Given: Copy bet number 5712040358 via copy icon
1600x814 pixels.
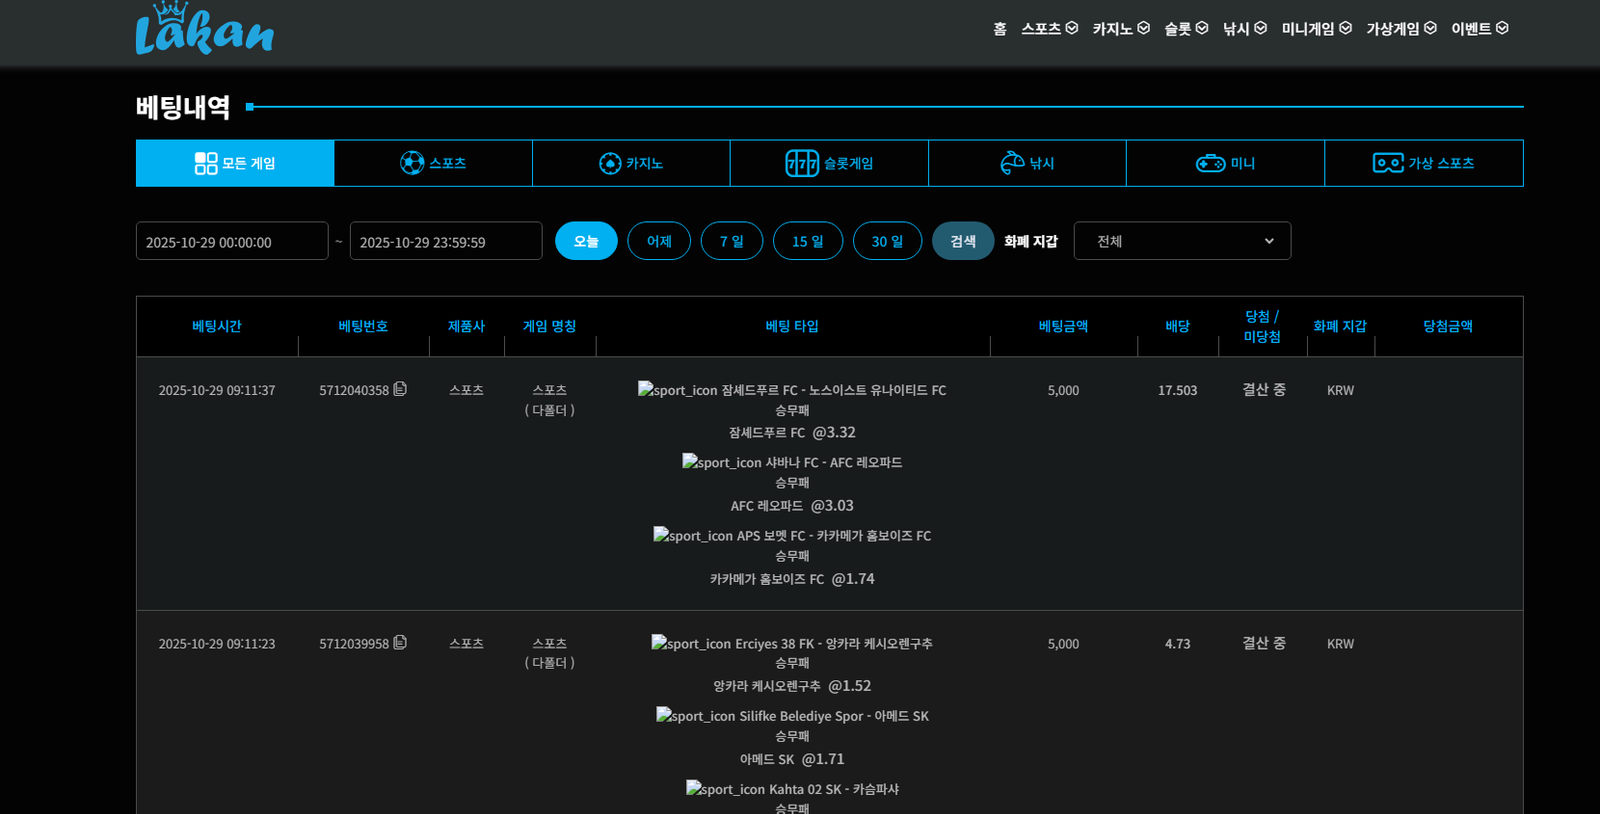Looking at the screenshot, I should tap(400, 389).
